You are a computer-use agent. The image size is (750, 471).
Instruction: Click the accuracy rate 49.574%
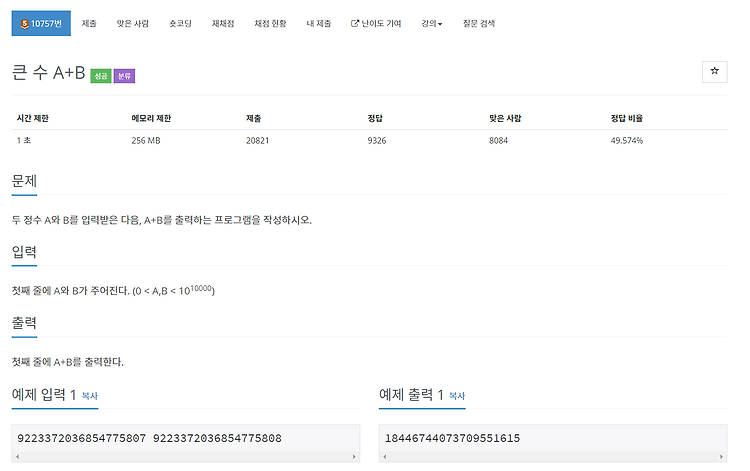point(627,141)
